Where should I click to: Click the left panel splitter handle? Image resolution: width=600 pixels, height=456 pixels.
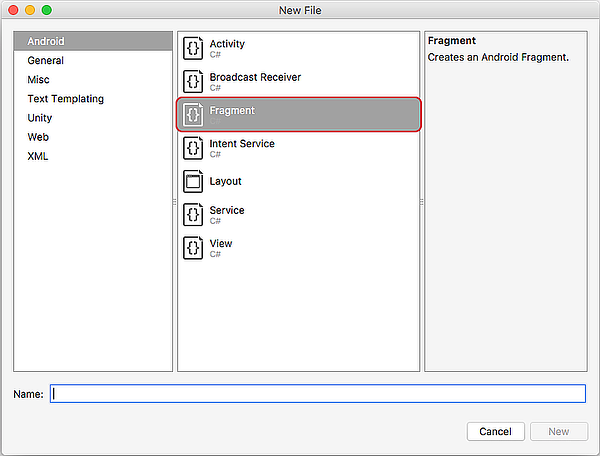point(175,201)
